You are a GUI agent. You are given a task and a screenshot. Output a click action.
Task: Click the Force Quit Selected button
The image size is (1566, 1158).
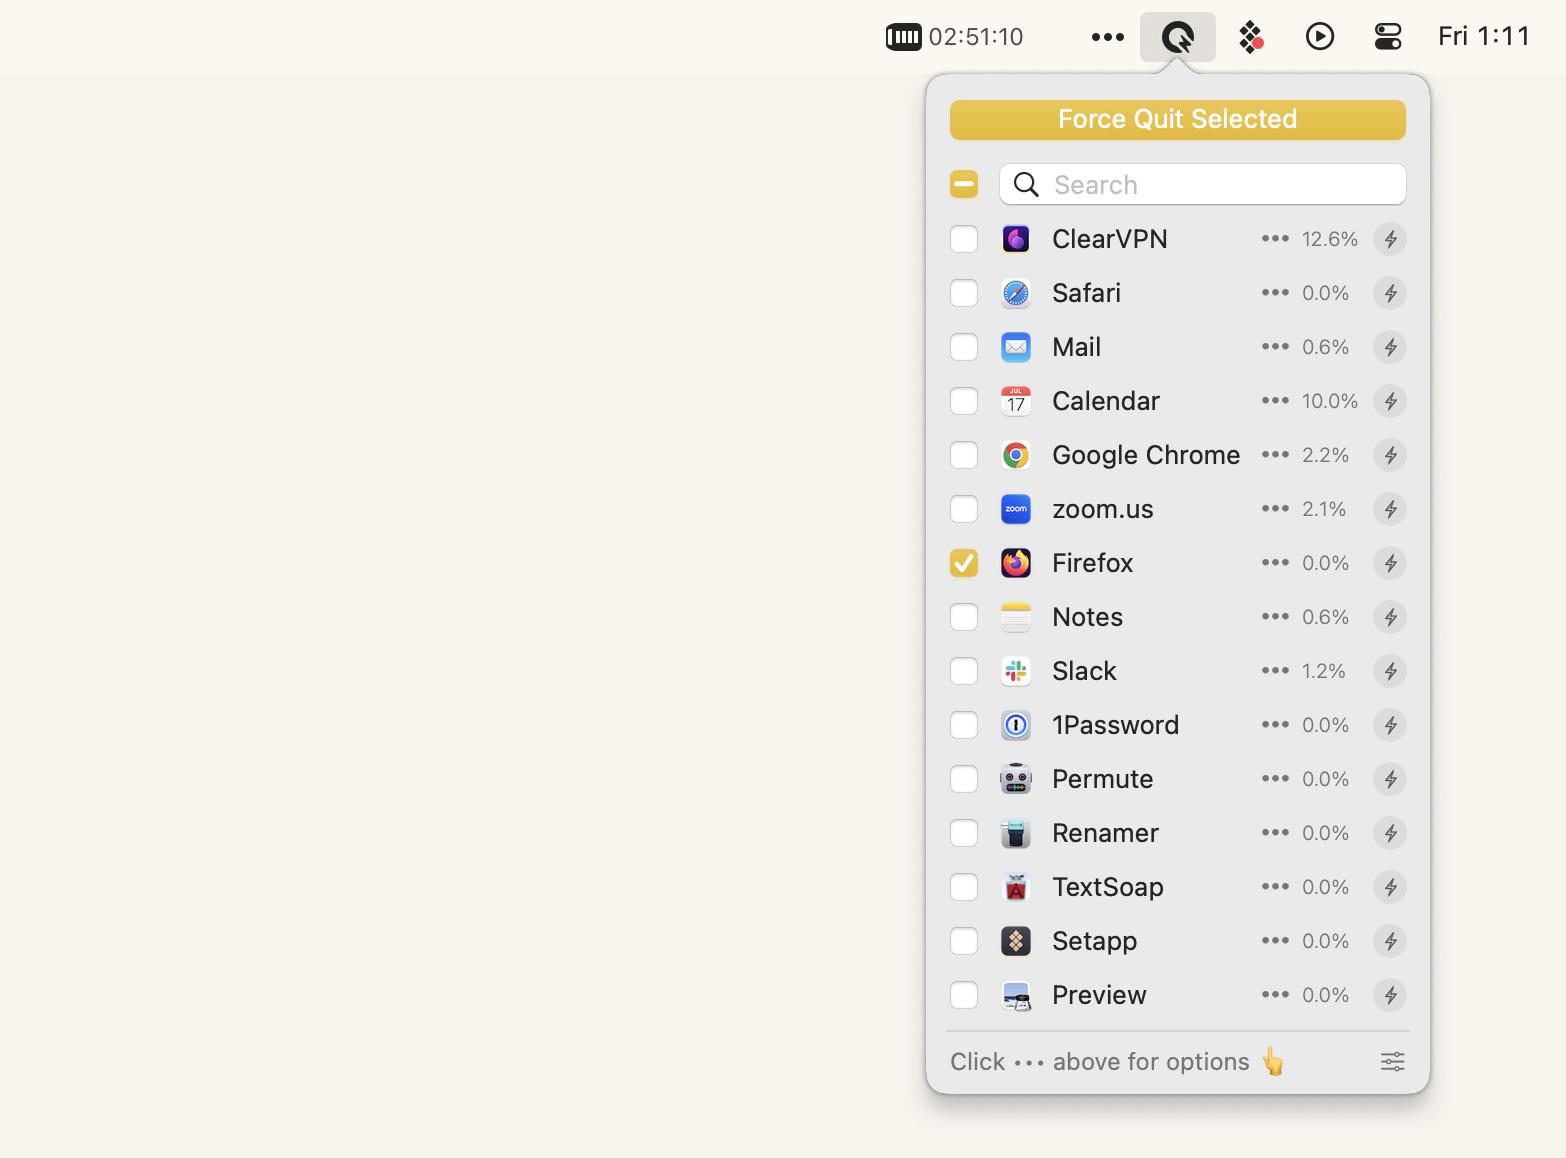coord(1177,120)
